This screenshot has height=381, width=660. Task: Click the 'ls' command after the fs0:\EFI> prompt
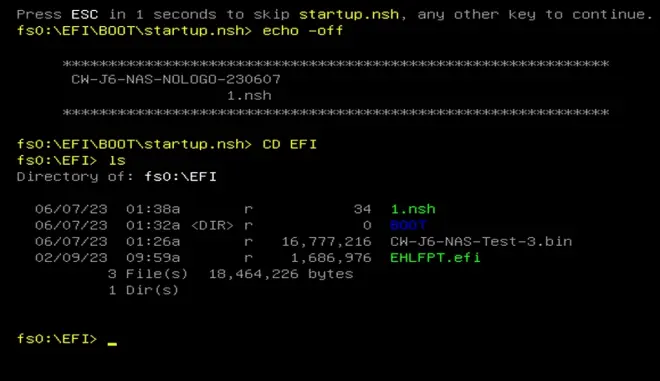click(117, 160)
